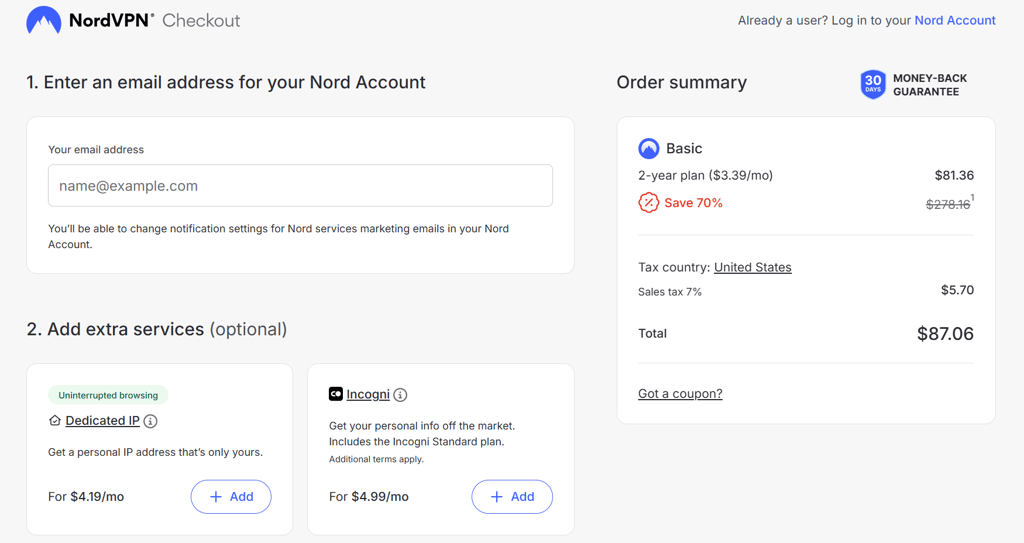Viewport: 1024px width, 543px height.
Task: Click the Additional terms apply note
Action: (x=376, y=459)
